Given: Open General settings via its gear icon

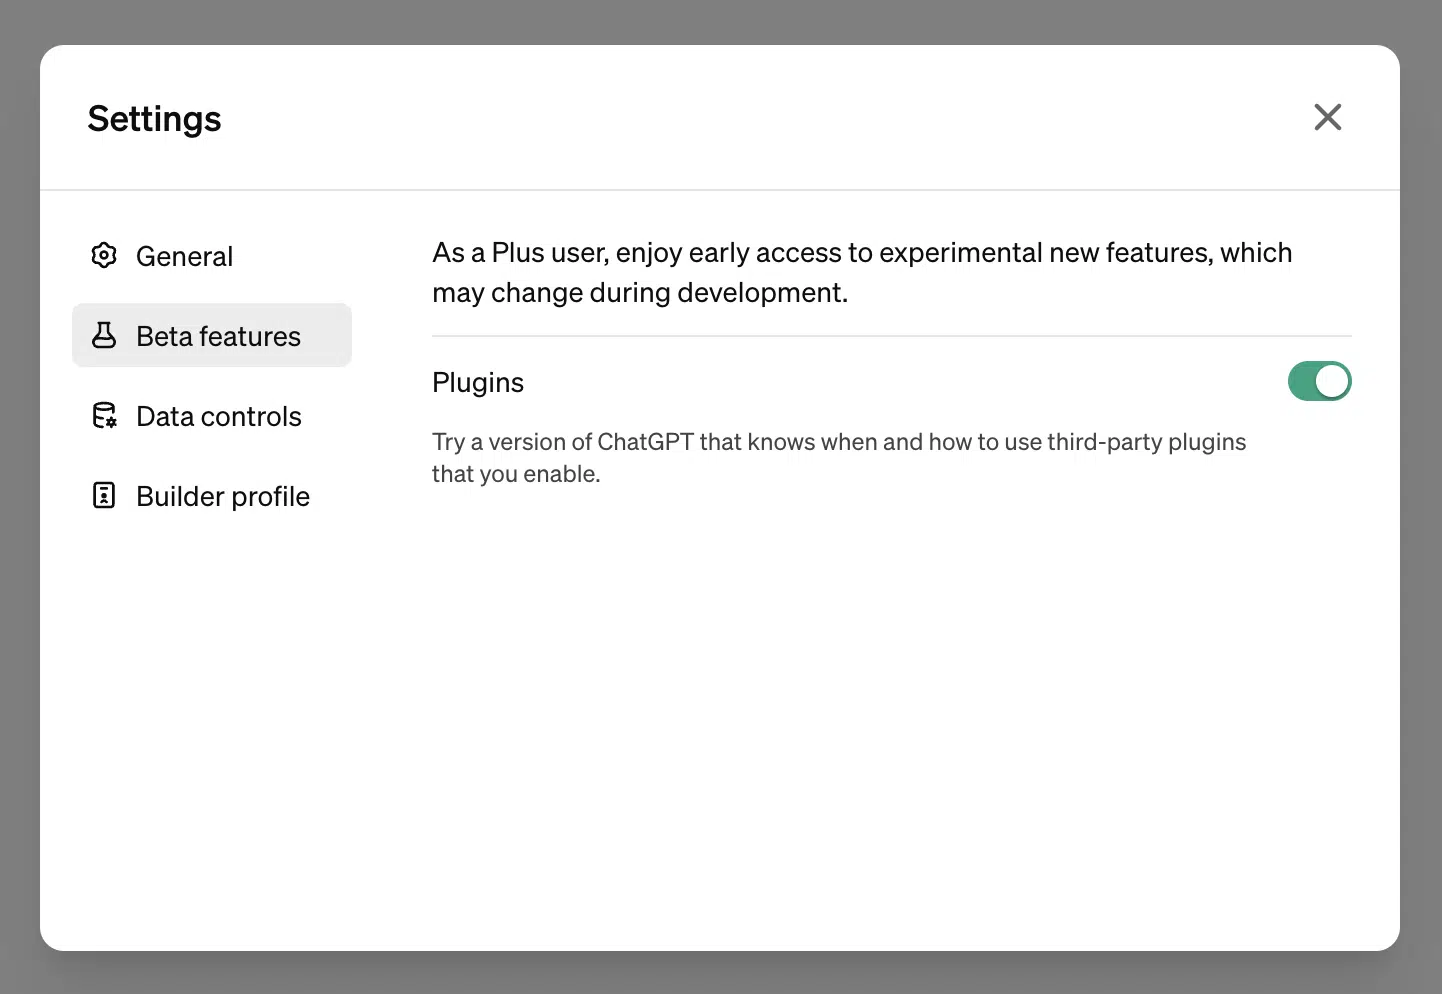Looking at the screenshot, I should pyautogui.click(x=104, y=256).
